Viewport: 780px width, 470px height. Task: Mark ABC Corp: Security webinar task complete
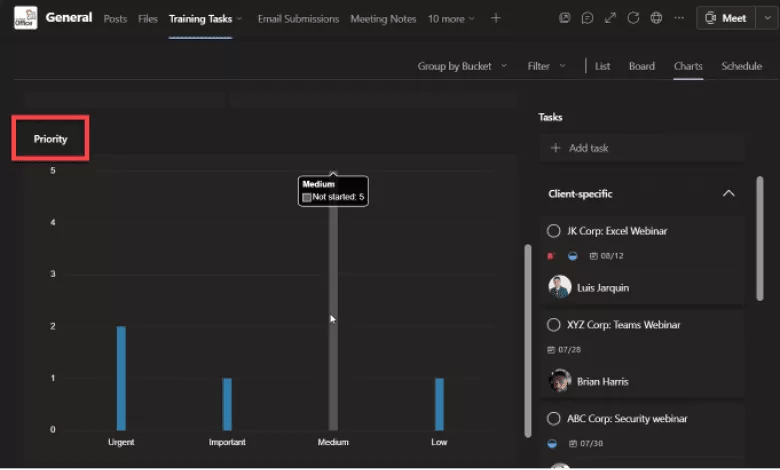[x=553, y=419]
